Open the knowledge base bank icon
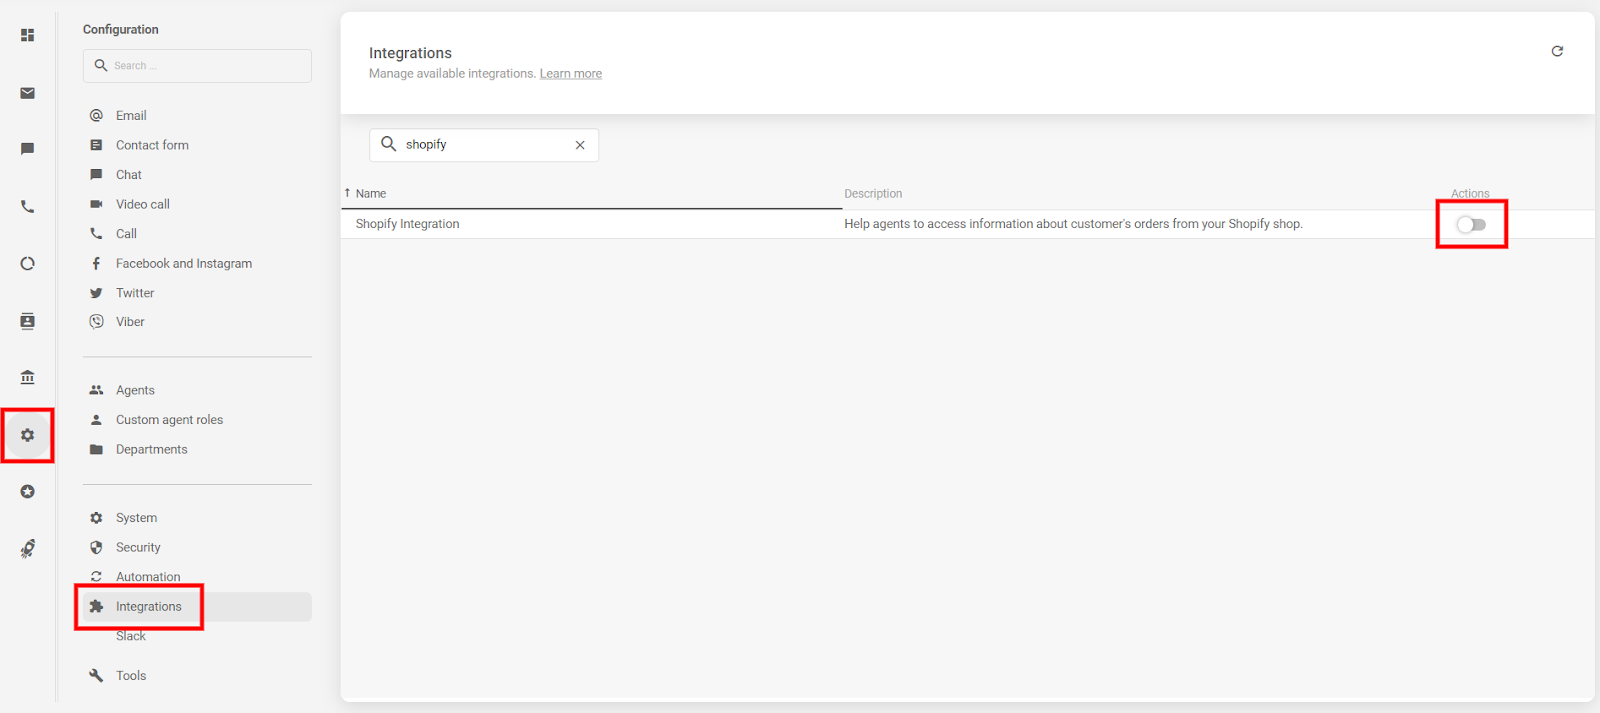The width and height of the screenshot is (1600, 713). 28,377
